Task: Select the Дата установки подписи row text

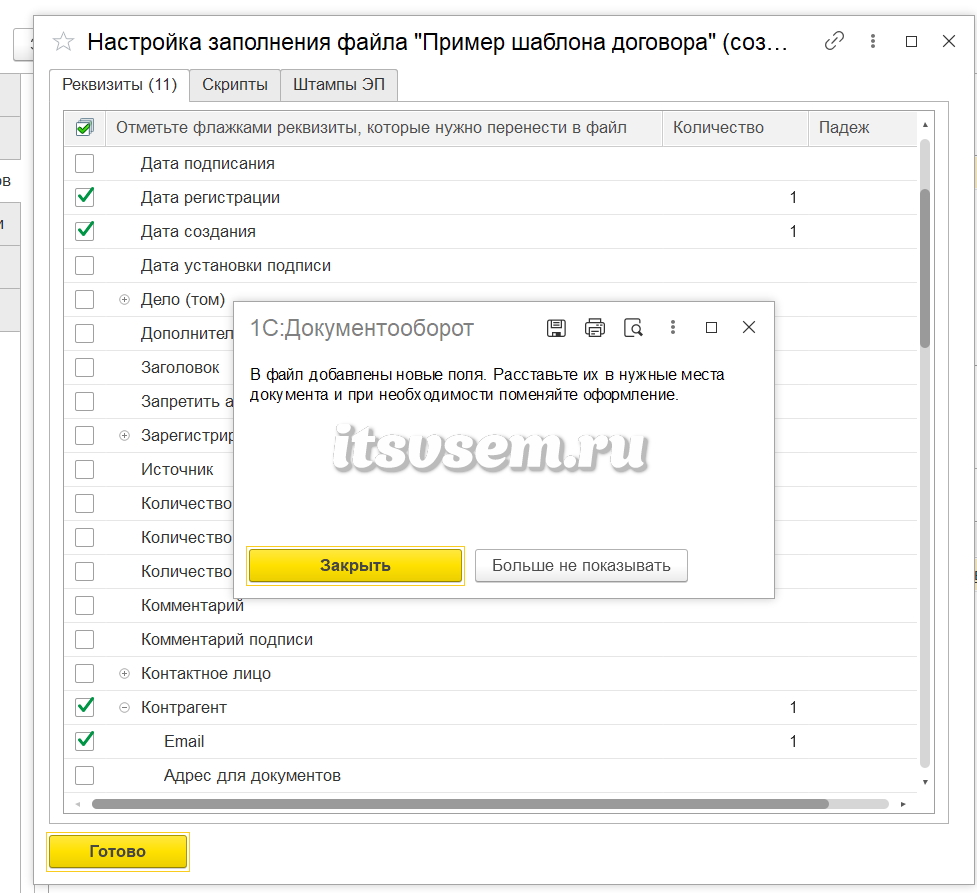Action: pos(236,265)
